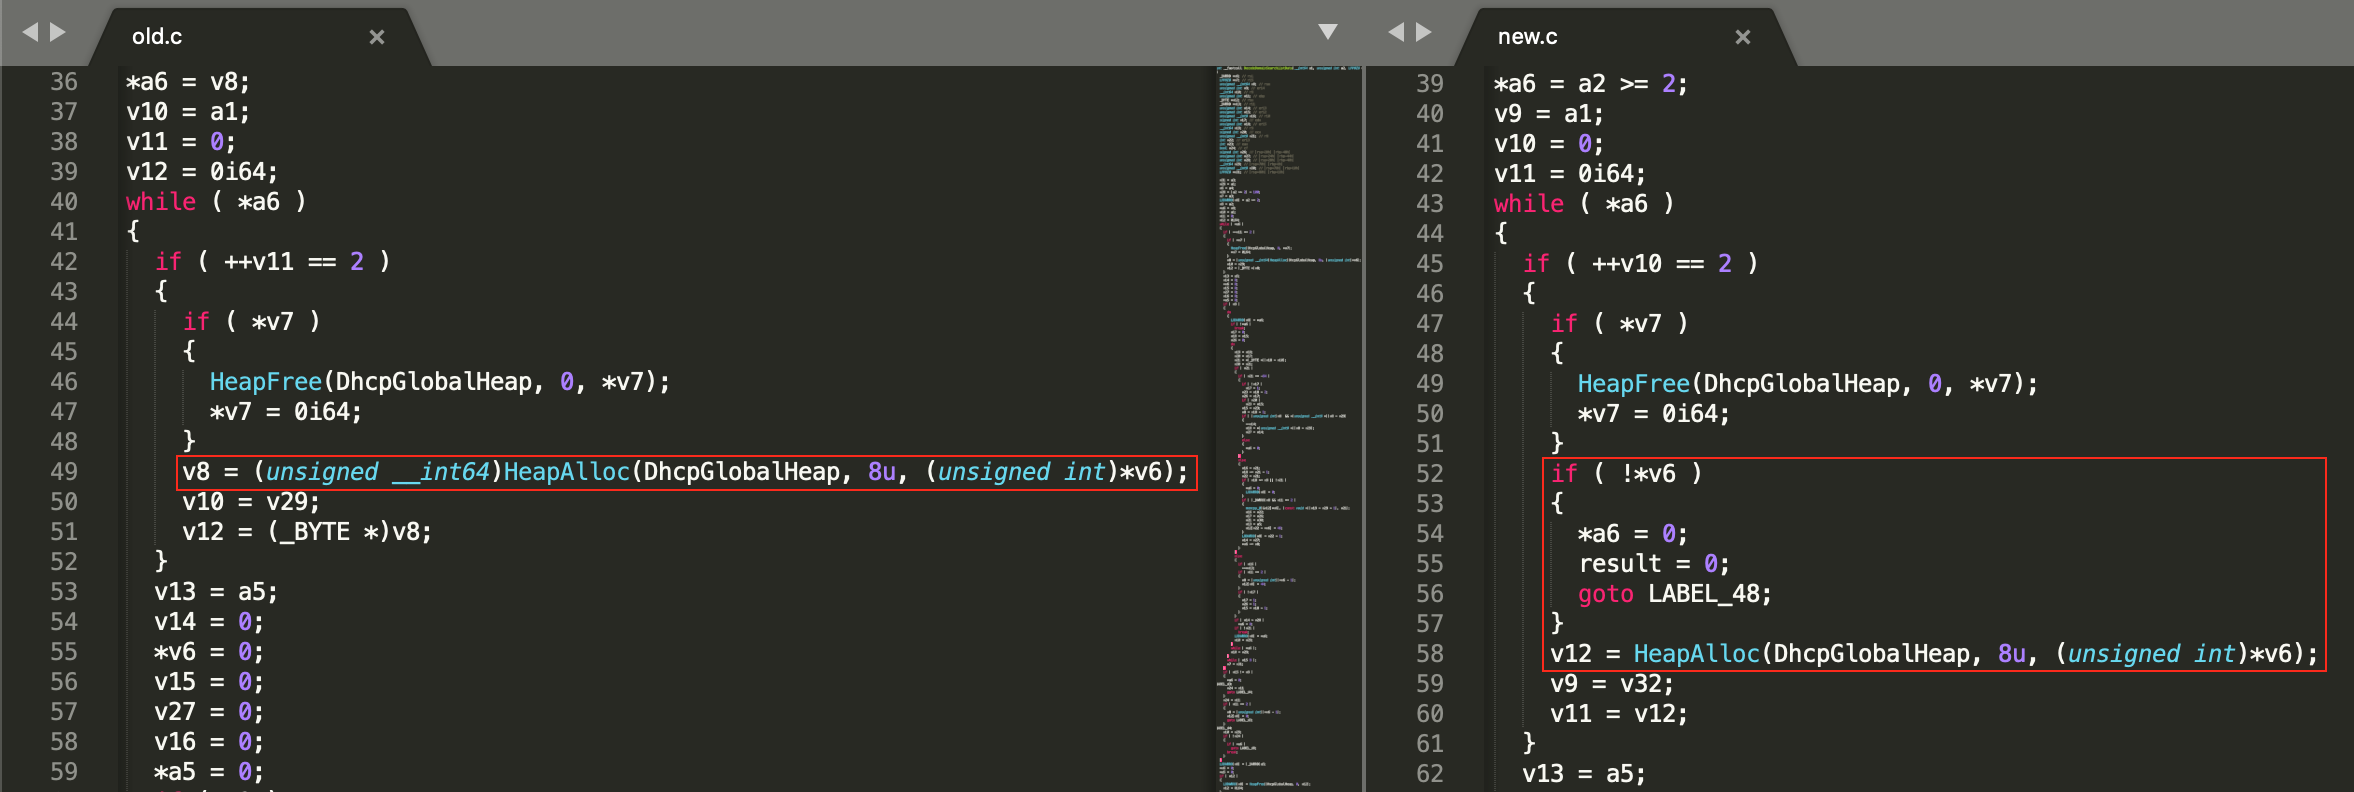This screenshot has width=2354, height=792.
Task: Click the next-tab right arrow in the new.c pane
Action: coord(1424,33)
